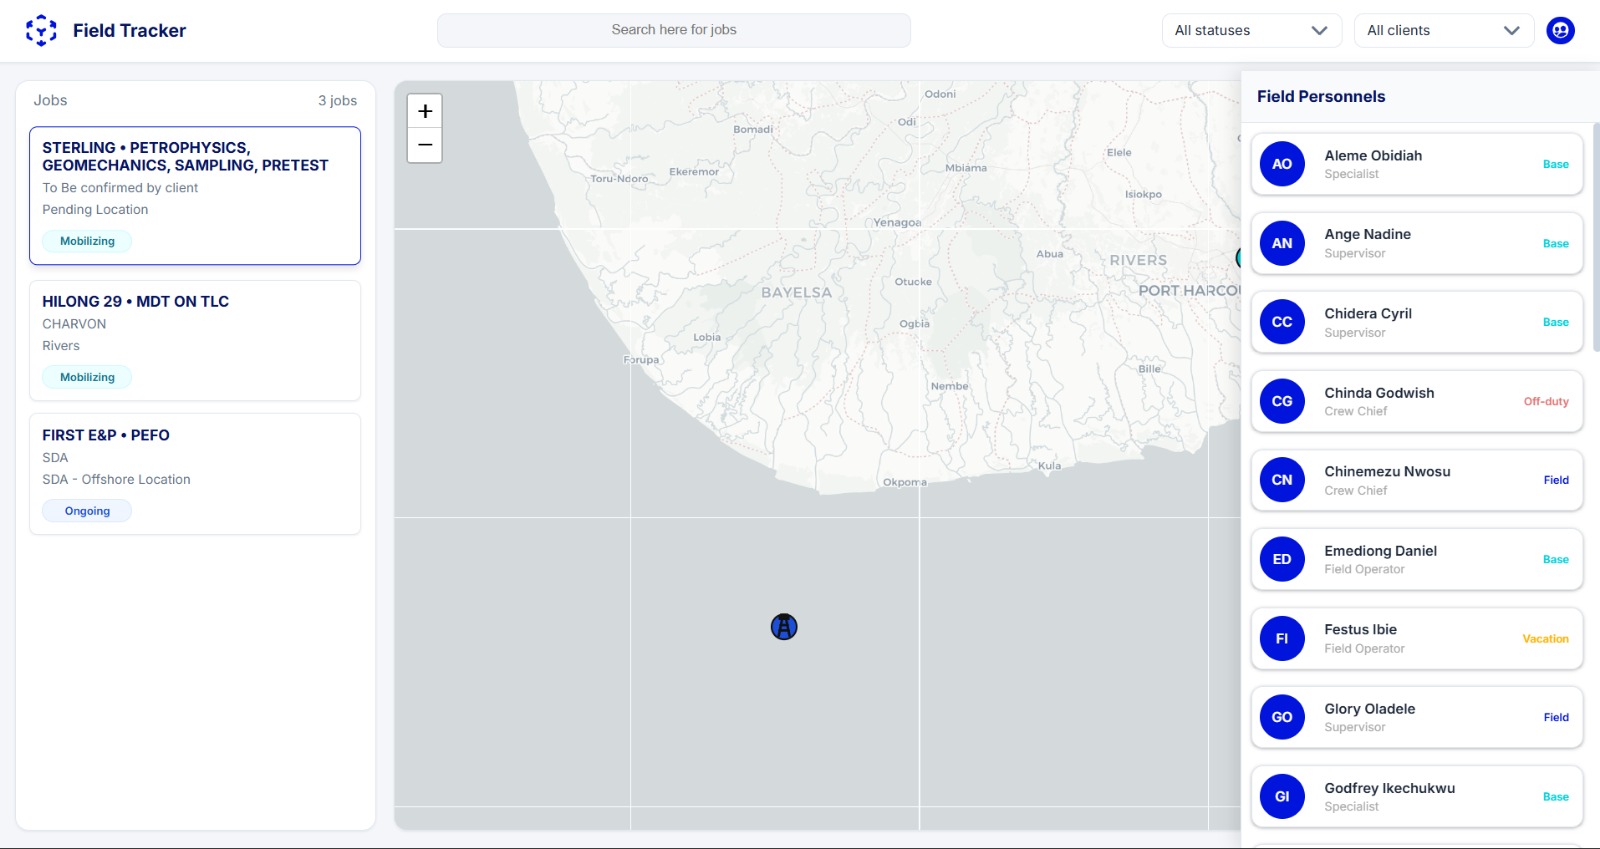
Task: Select Godfrey Ikechukwu personnel name
Action: tap(1389, 788)
